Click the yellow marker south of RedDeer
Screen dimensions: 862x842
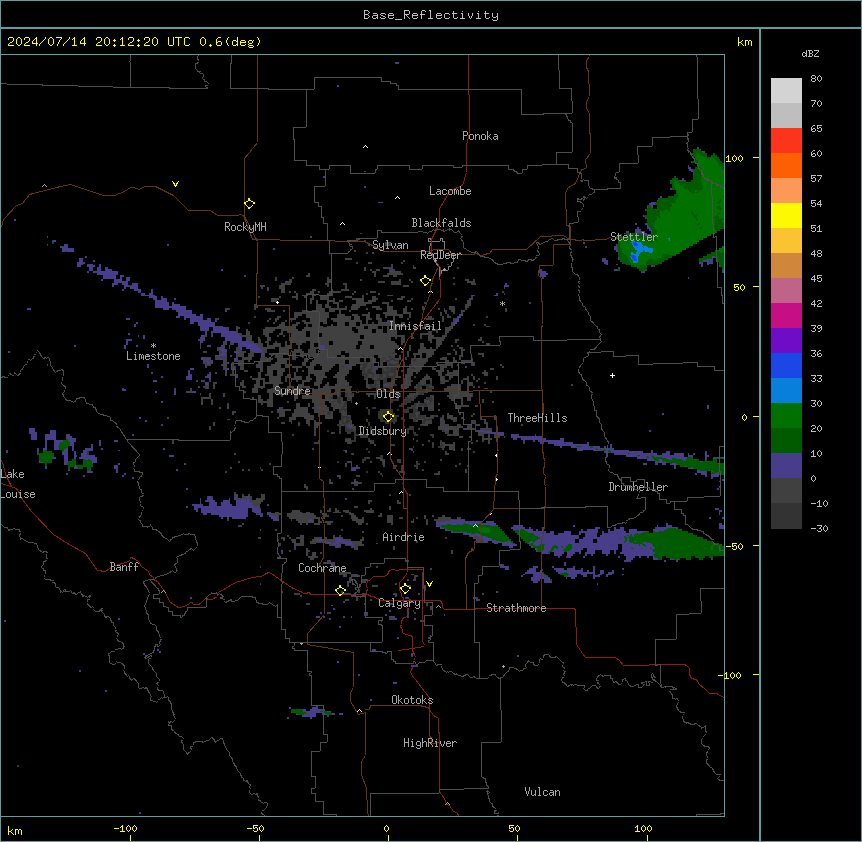tap(426, 281)
